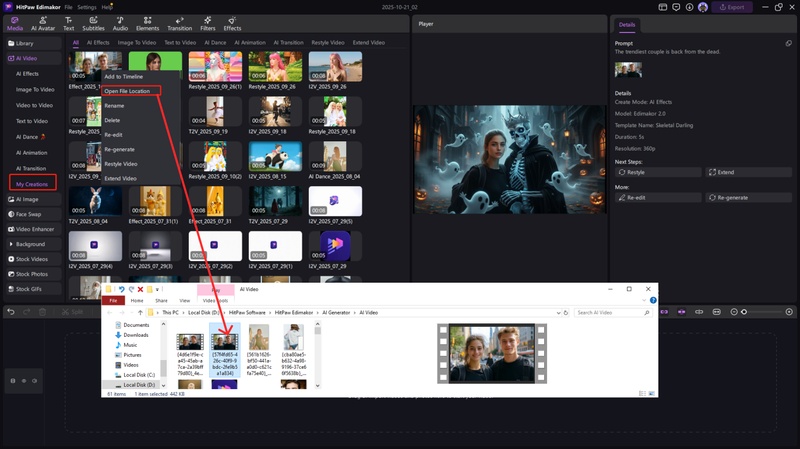Click the Filters toolbar icon
800x449 pixels.
pos(207,23)
